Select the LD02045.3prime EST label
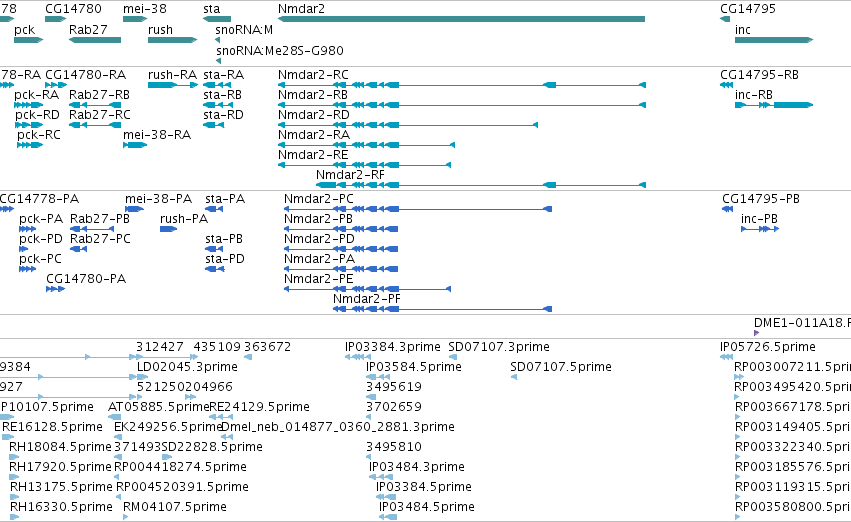Screen dimensions: 851x522 [x=187, y=367]
